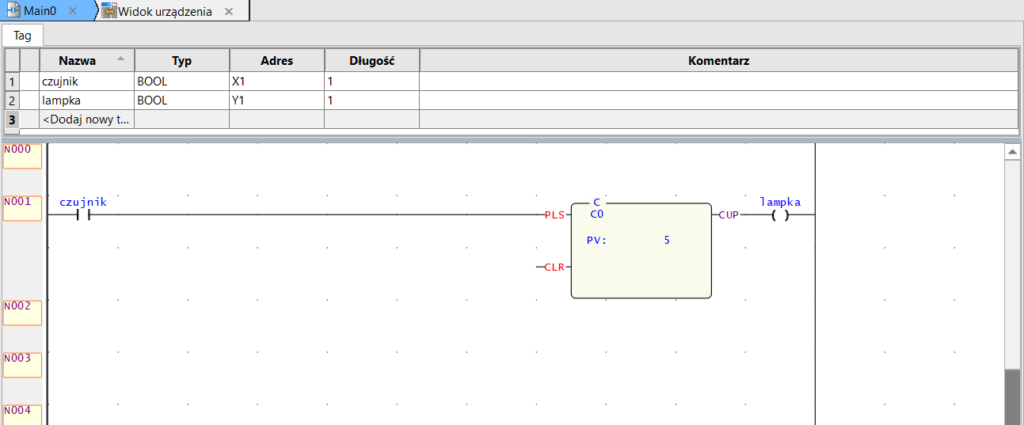Click the Adres column header
The height and width of the screenshot is (425, 1024).
click(277, 61)
